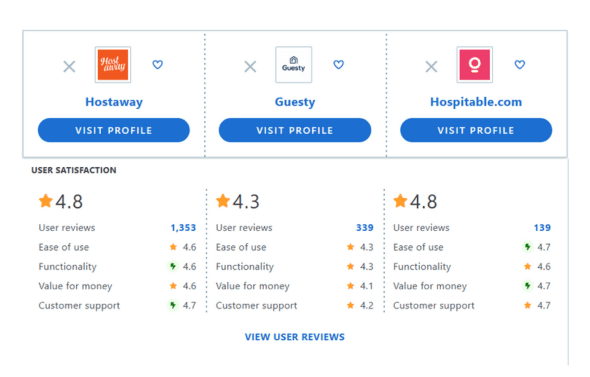The width and height of the screenshot is (590, 377).
Task: Click the View User Reviews link
Action: point(295,337)
